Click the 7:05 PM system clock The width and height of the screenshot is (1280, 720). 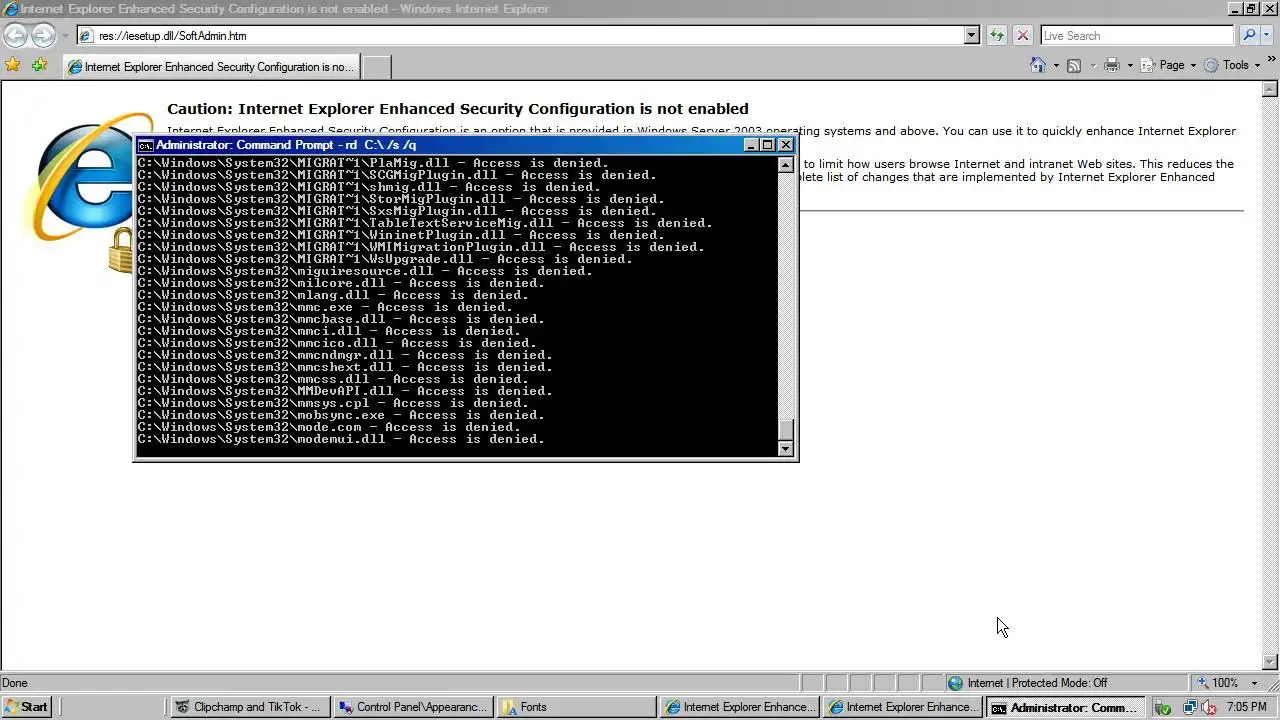[1247, 707]
